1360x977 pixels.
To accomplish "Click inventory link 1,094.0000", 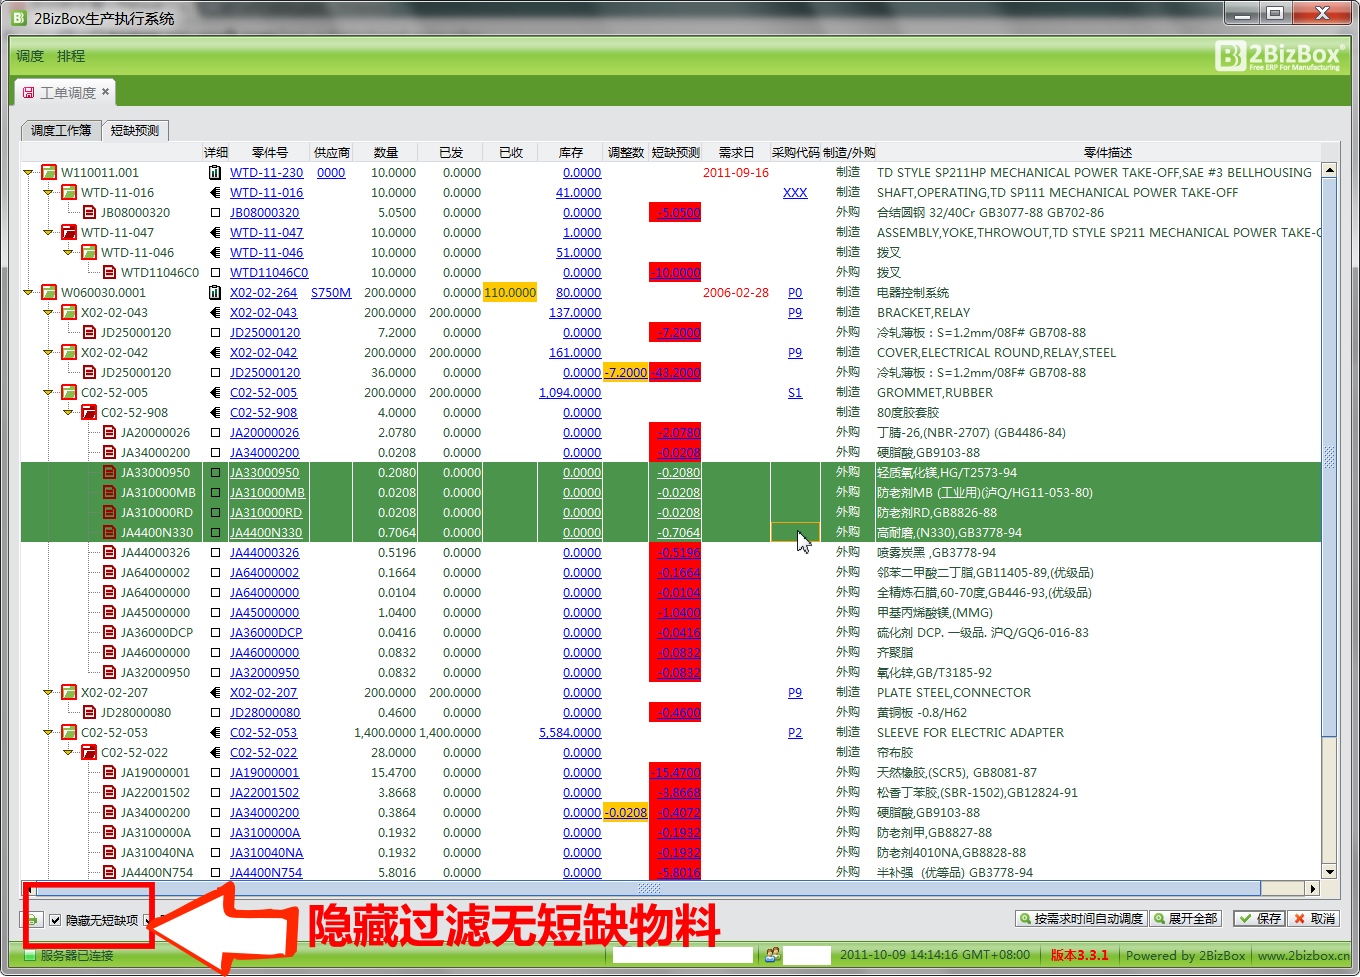I will 570,392.
